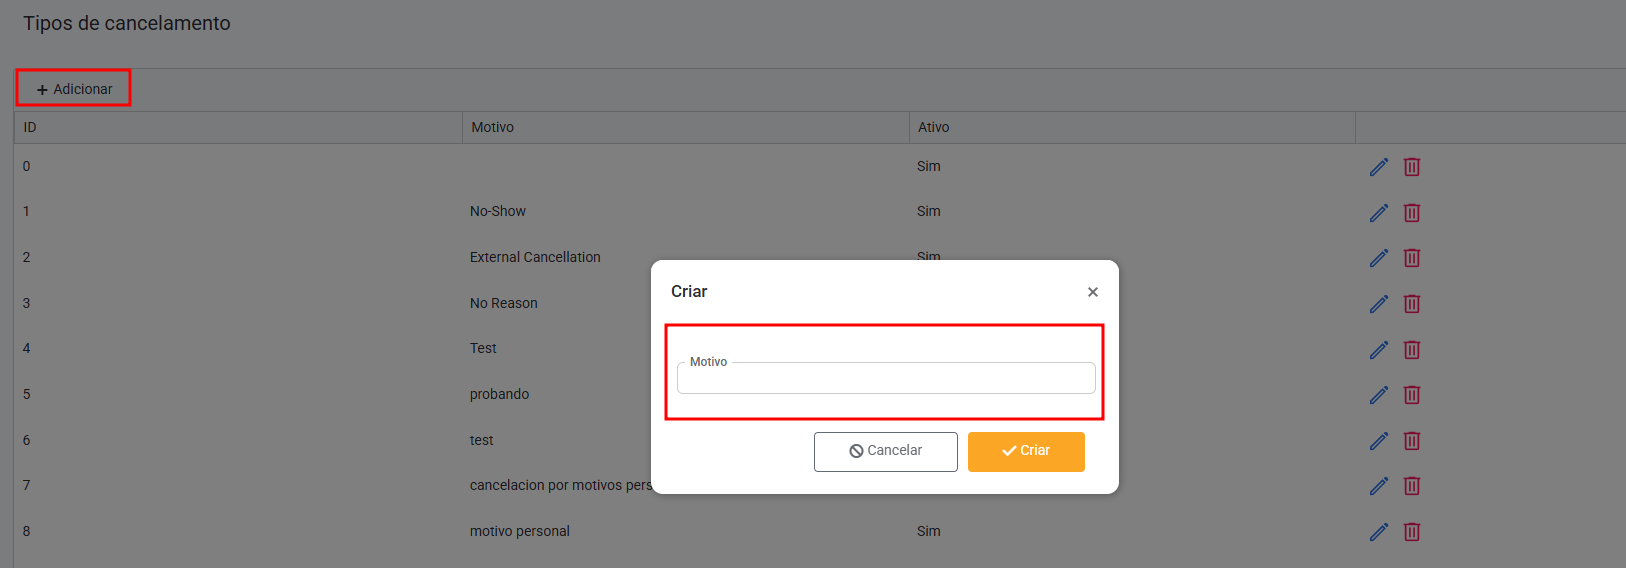Confirm with the orange Criar button
Screen dimensions: 1626x568
1025,451
